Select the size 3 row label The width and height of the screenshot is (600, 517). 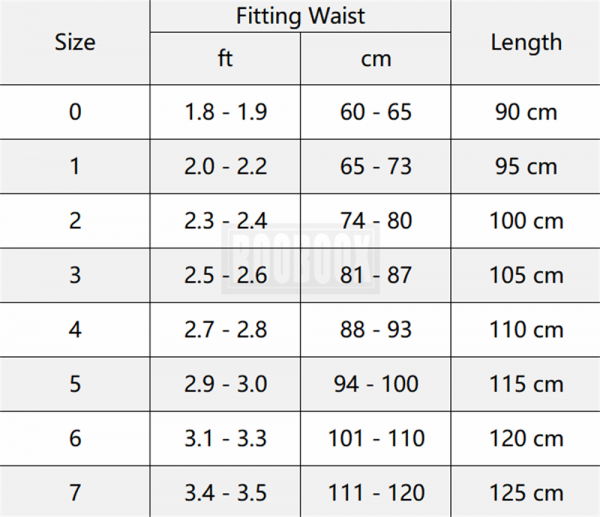(x=75, y=275)
